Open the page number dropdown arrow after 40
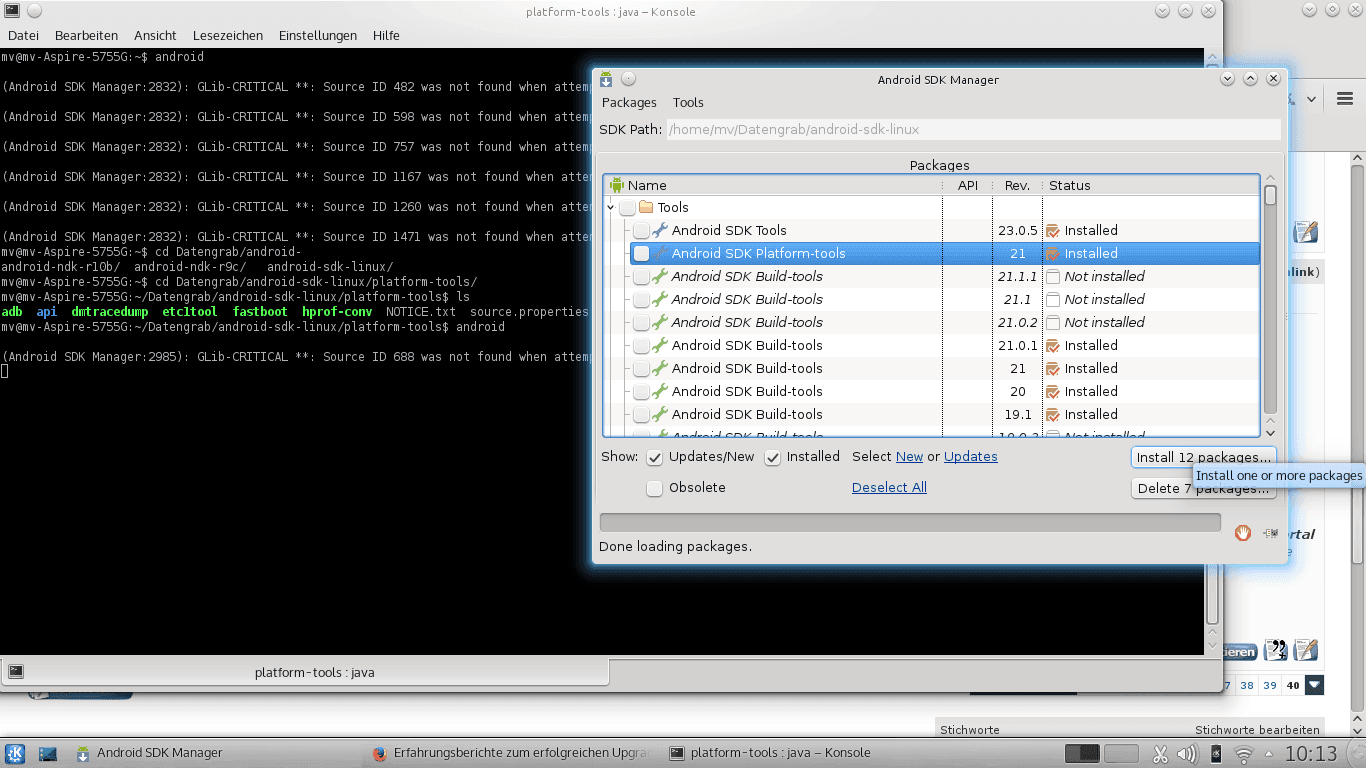 tap(1315, 685)
